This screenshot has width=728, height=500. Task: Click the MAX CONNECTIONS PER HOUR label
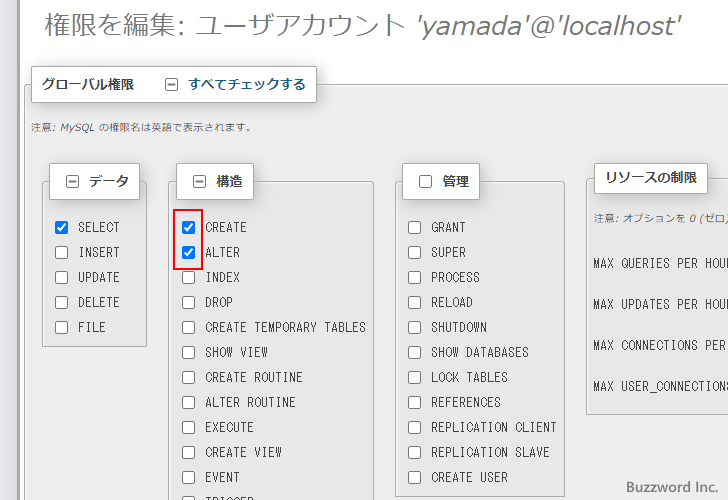click(660, 345)
